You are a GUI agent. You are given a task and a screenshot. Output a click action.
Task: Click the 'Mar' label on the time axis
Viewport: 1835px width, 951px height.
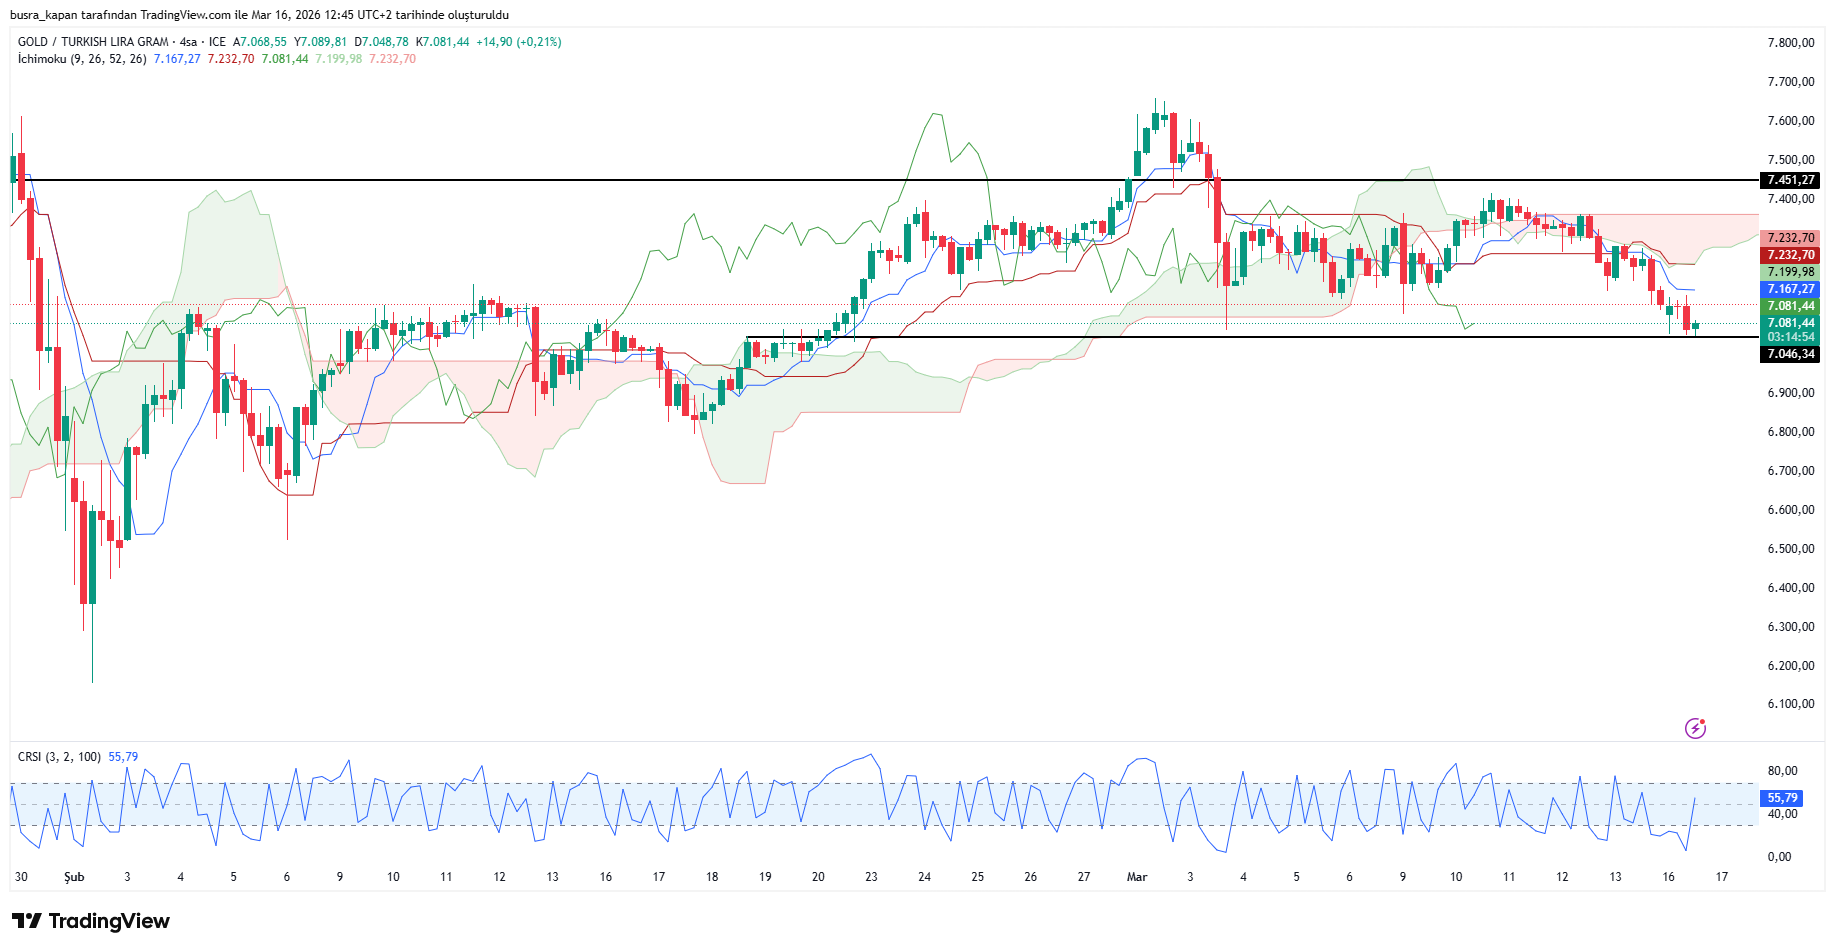pos(1137,877)
